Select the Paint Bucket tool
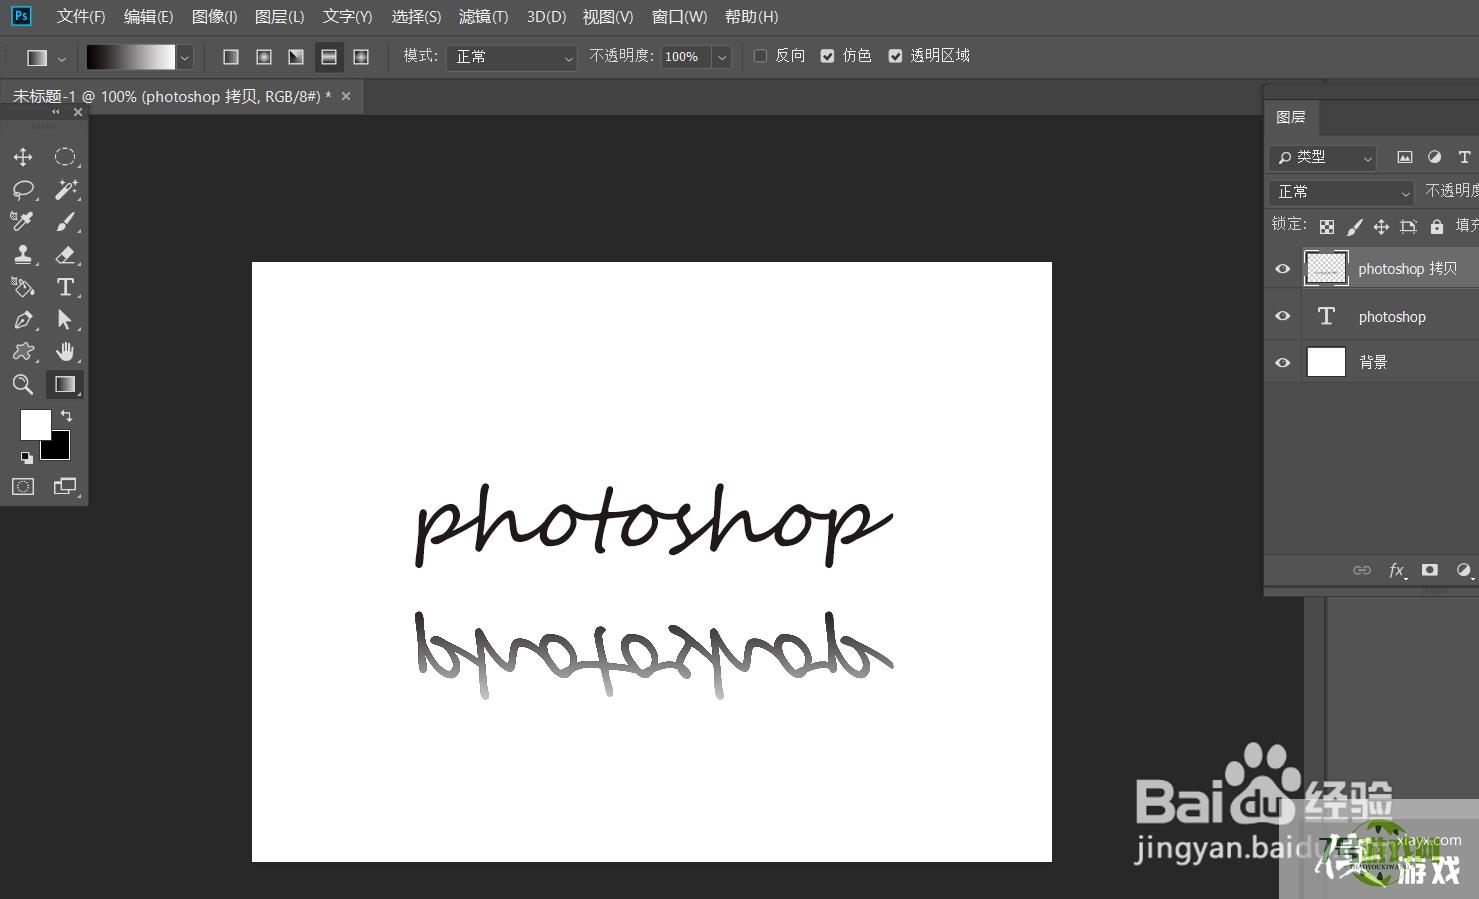This screenshot has height=899, width=1479. coord(23,287)
